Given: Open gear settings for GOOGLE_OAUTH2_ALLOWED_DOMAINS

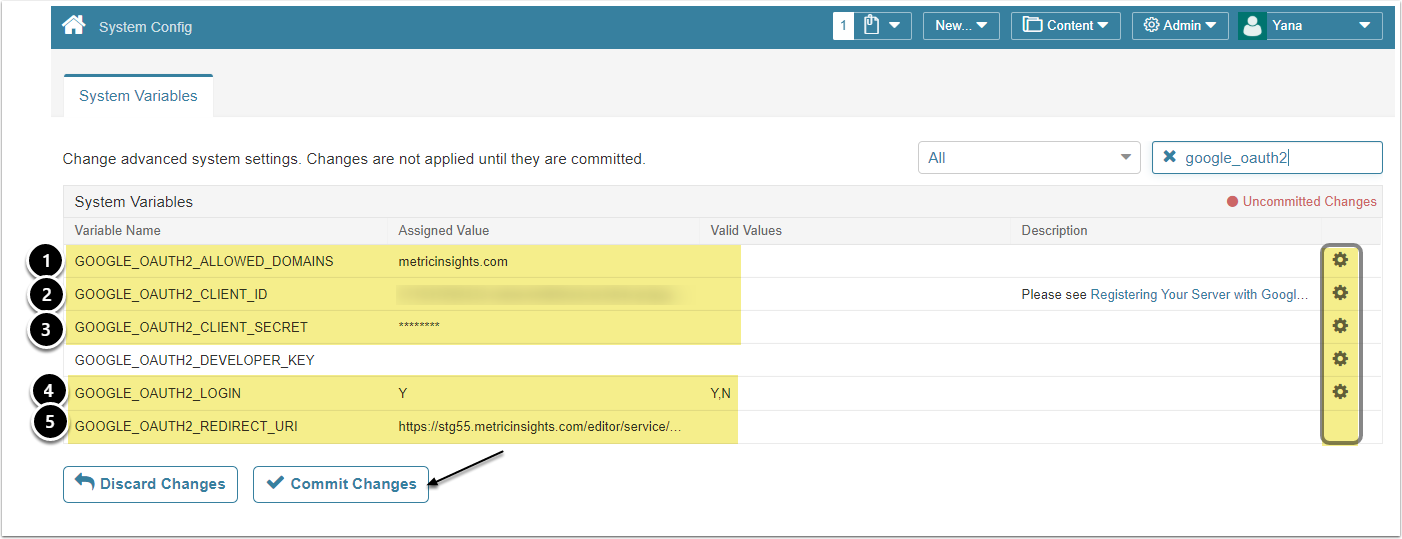Looking at the screenshot, I should [x=1340, y=260].
